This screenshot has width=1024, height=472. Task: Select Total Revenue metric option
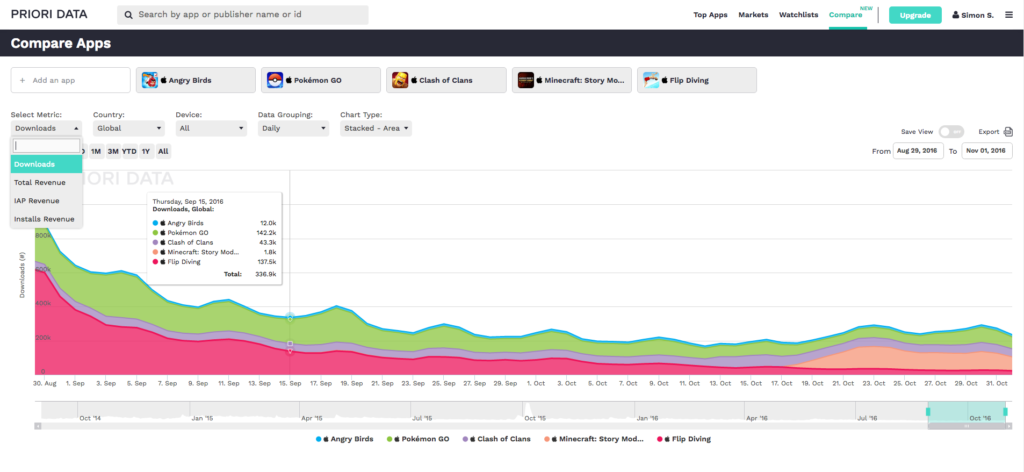(46, 182)
